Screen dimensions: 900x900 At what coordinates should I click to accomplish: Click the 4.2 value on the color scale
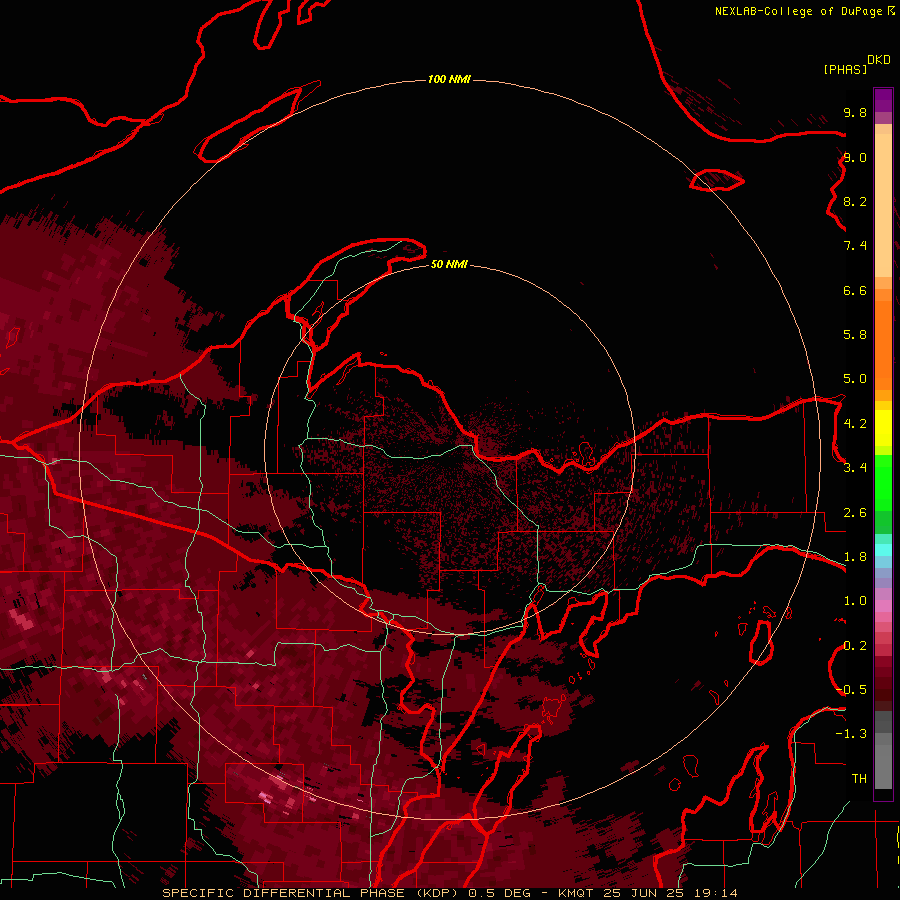click(855, 424)
